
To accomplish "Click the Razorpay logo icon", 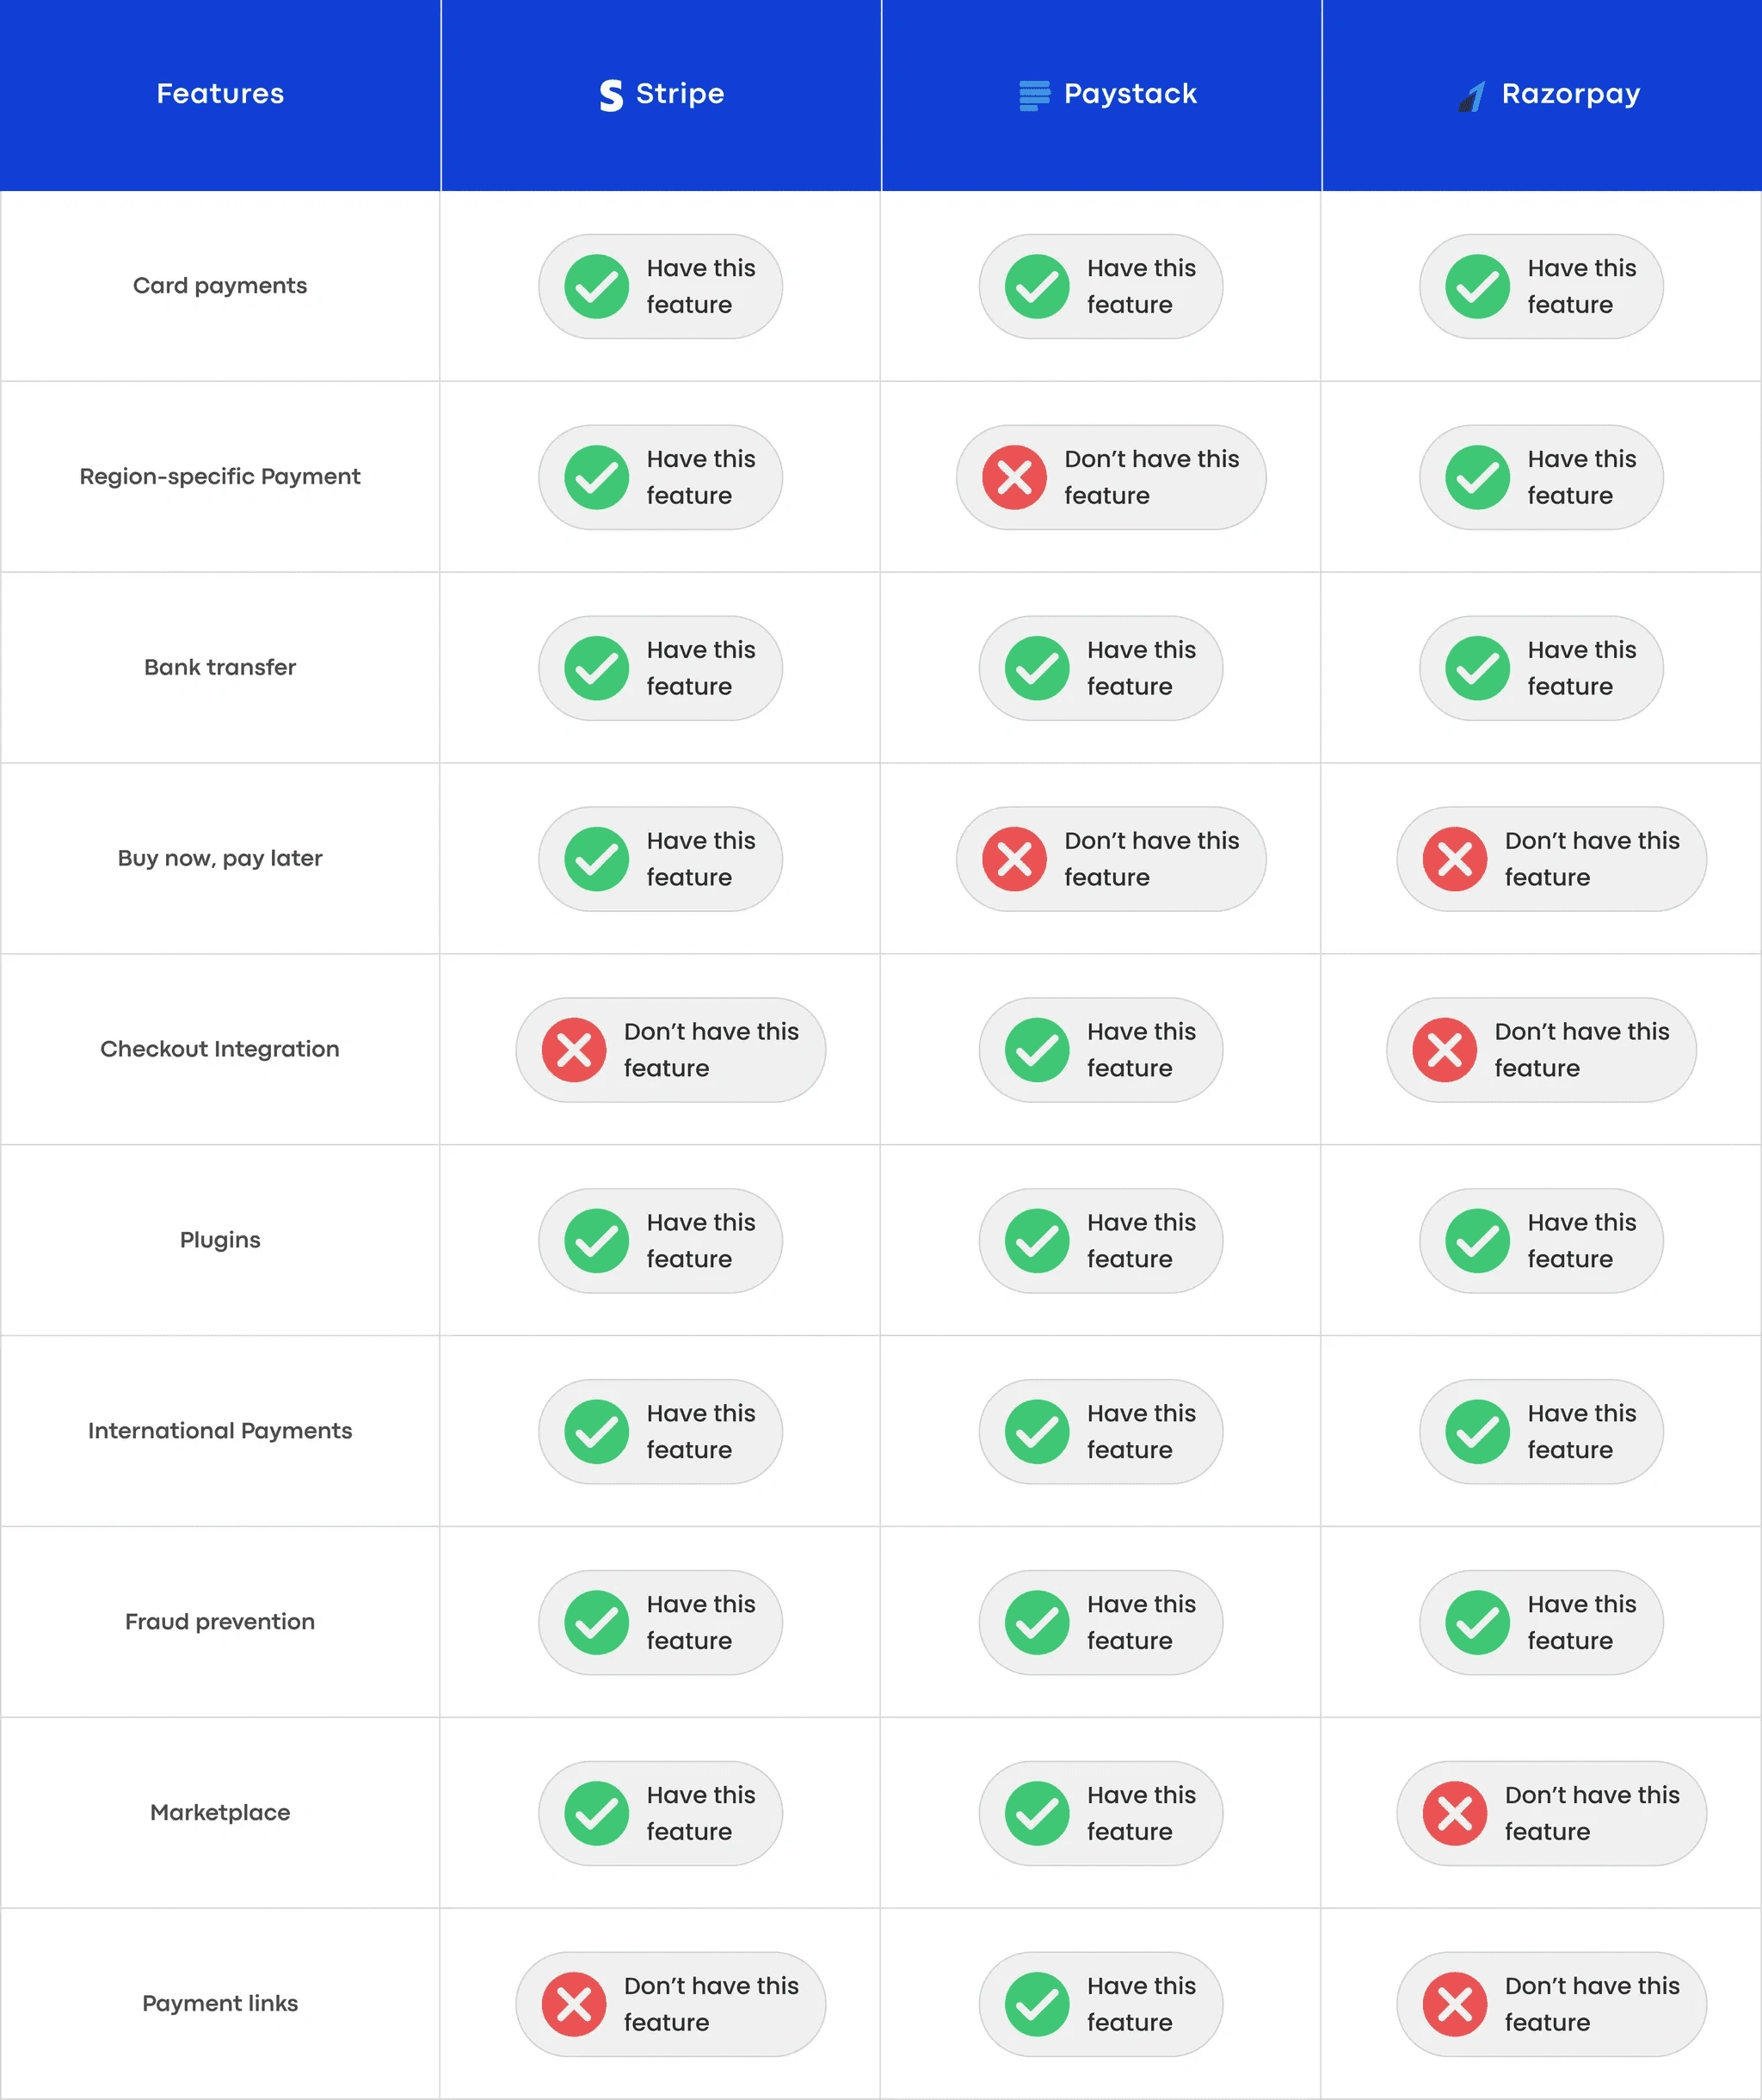I will (x=1471, y=96).
